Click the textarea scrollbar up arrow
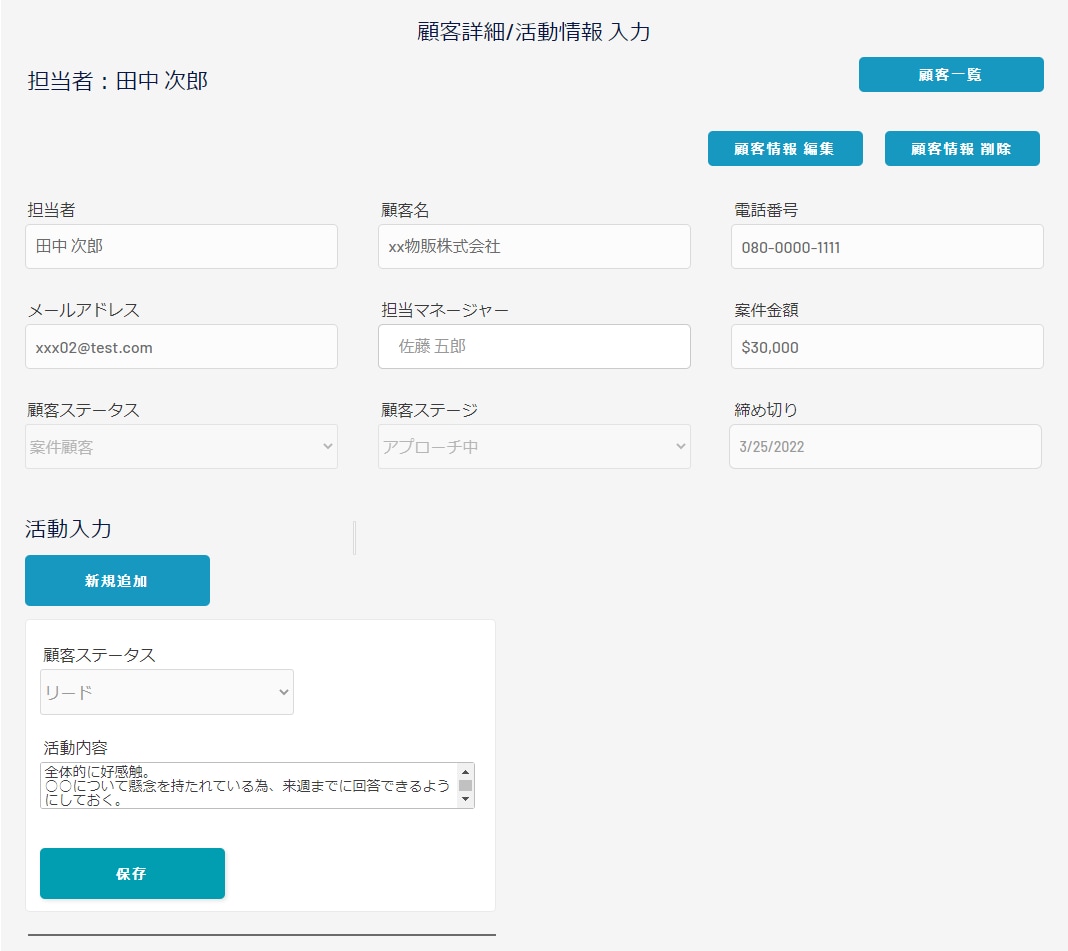 click(x=466, y=772)
